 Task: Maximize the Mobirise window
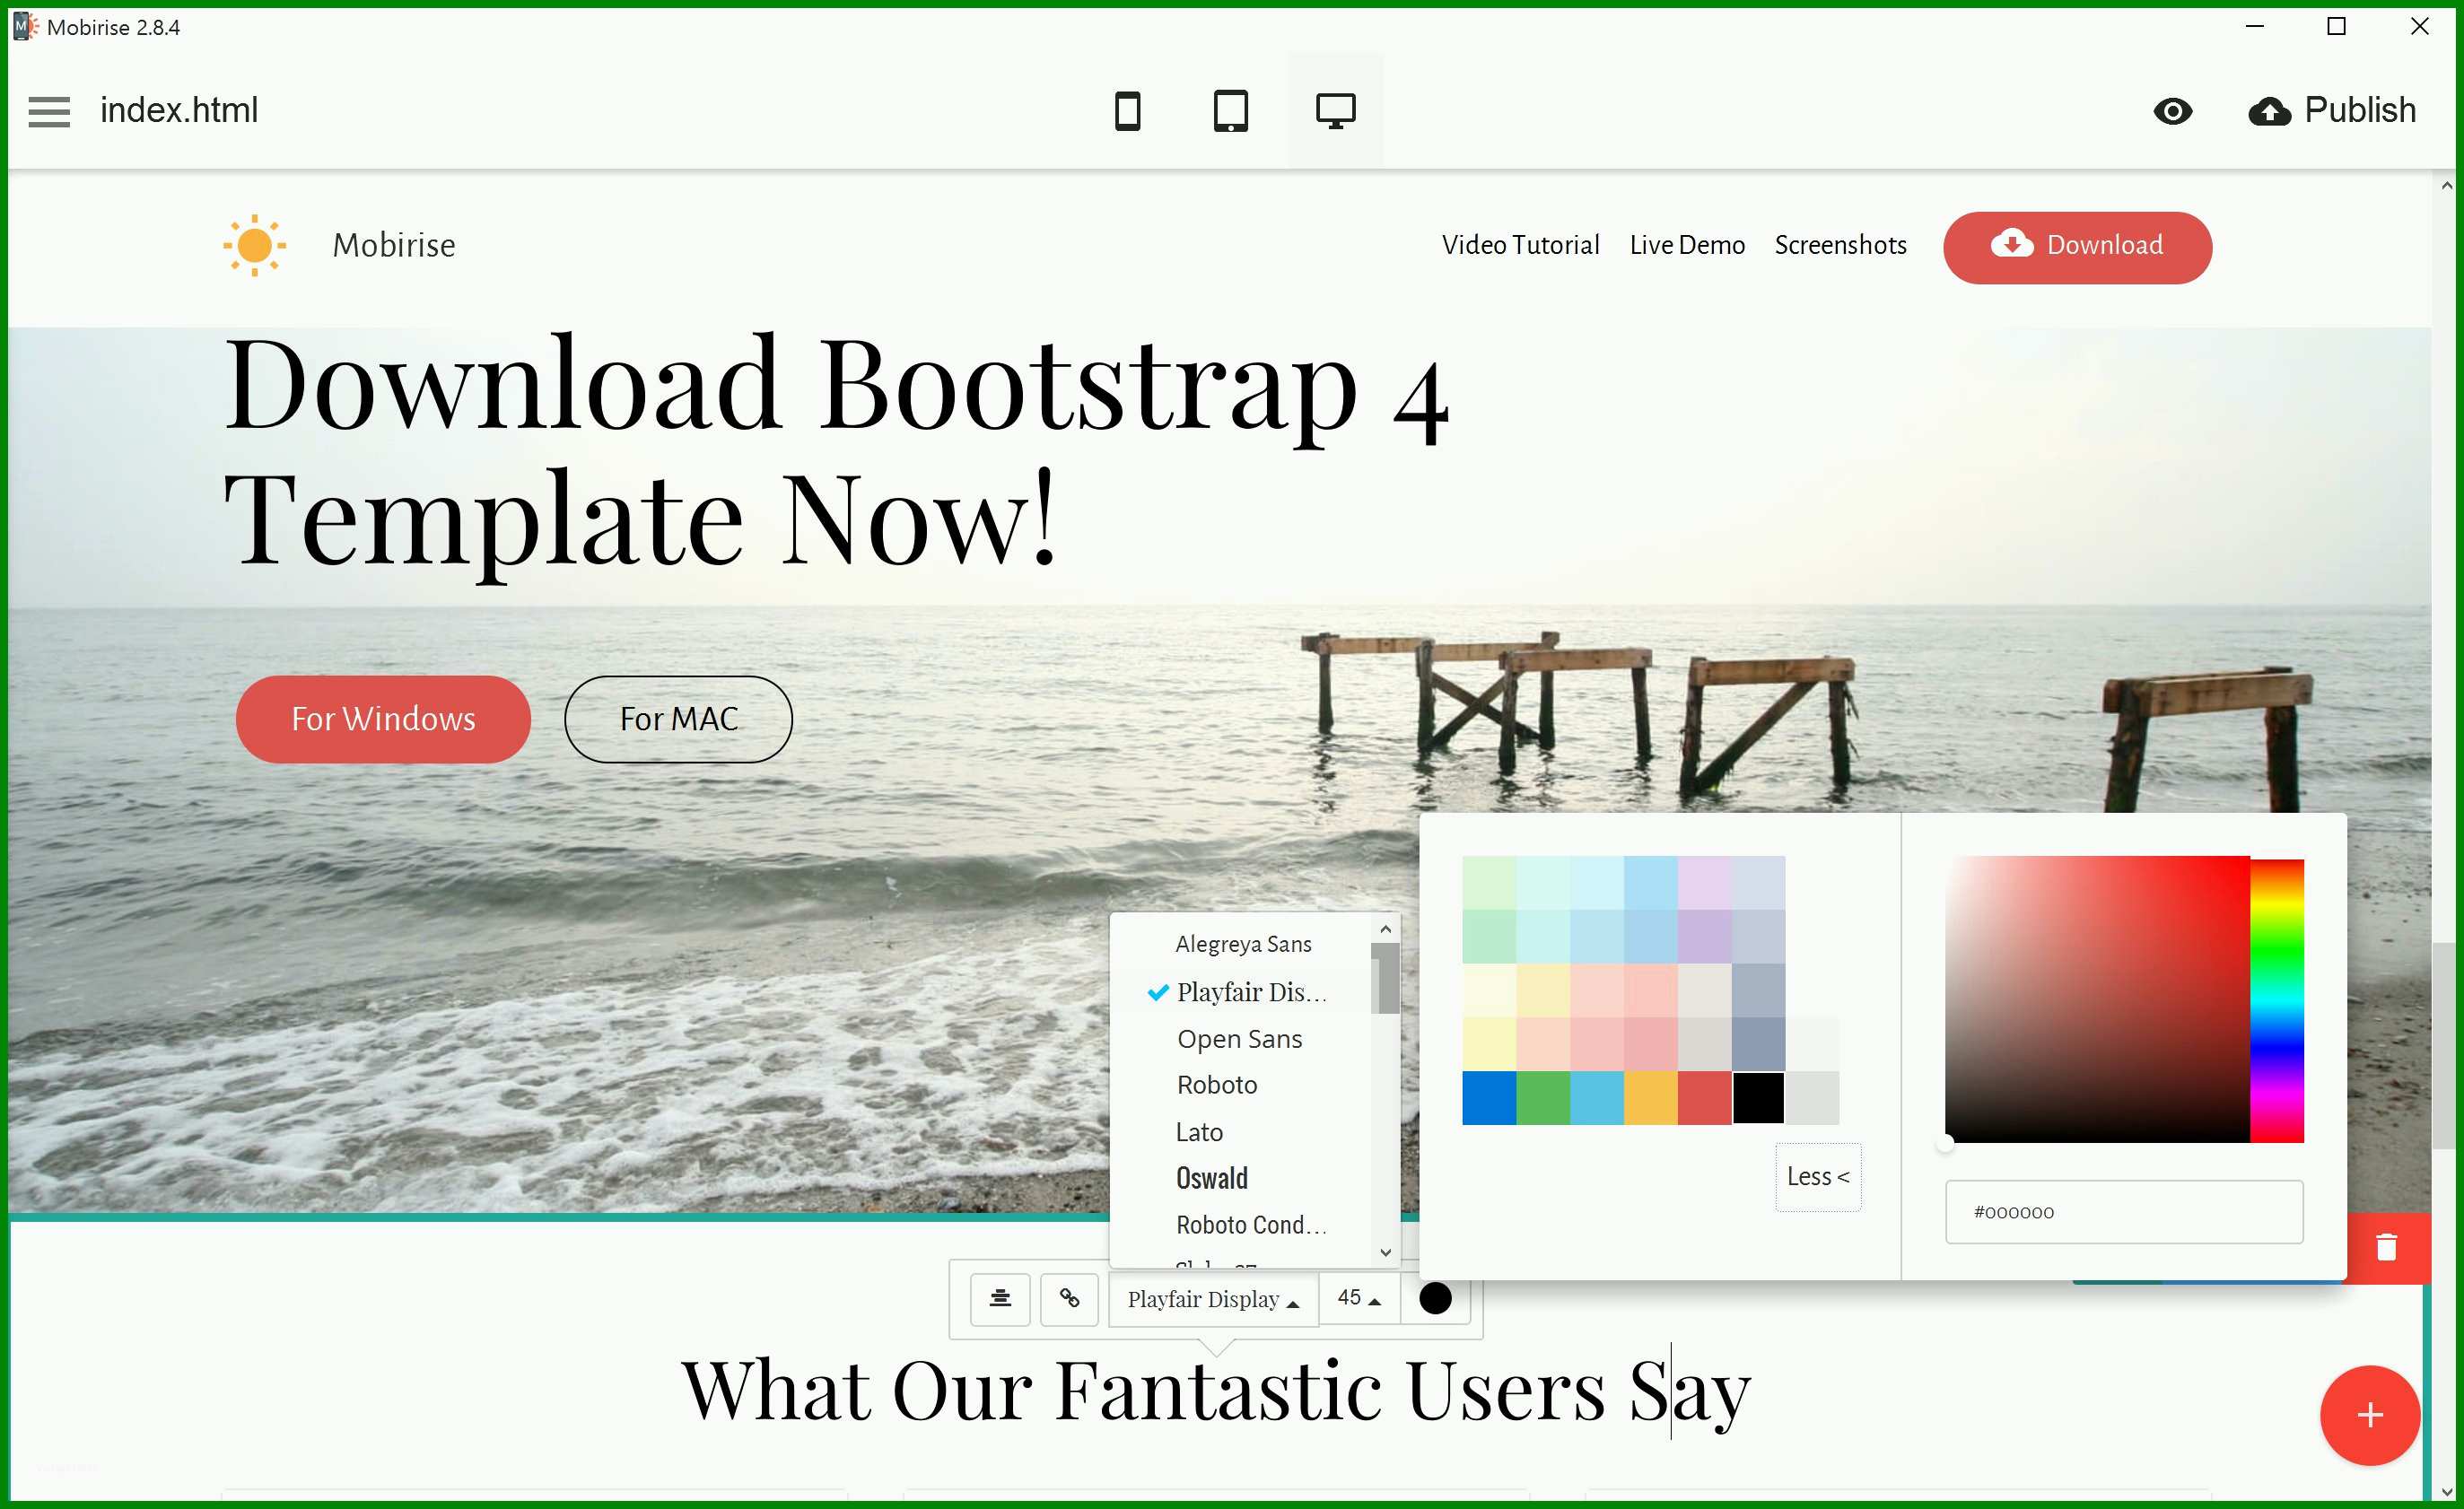coord(2336,27)
